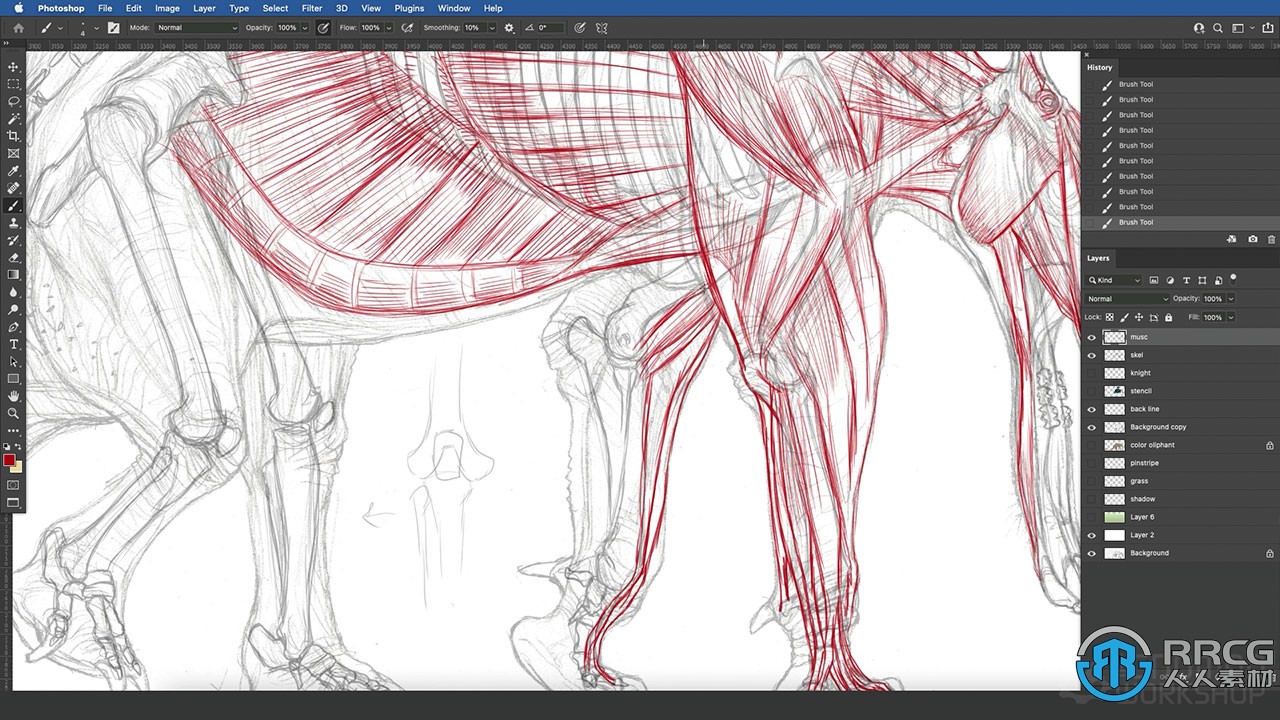Screen dimensions: 1280x720
Task: Toggle pressure for size
Action: click(x=580, y=28)
